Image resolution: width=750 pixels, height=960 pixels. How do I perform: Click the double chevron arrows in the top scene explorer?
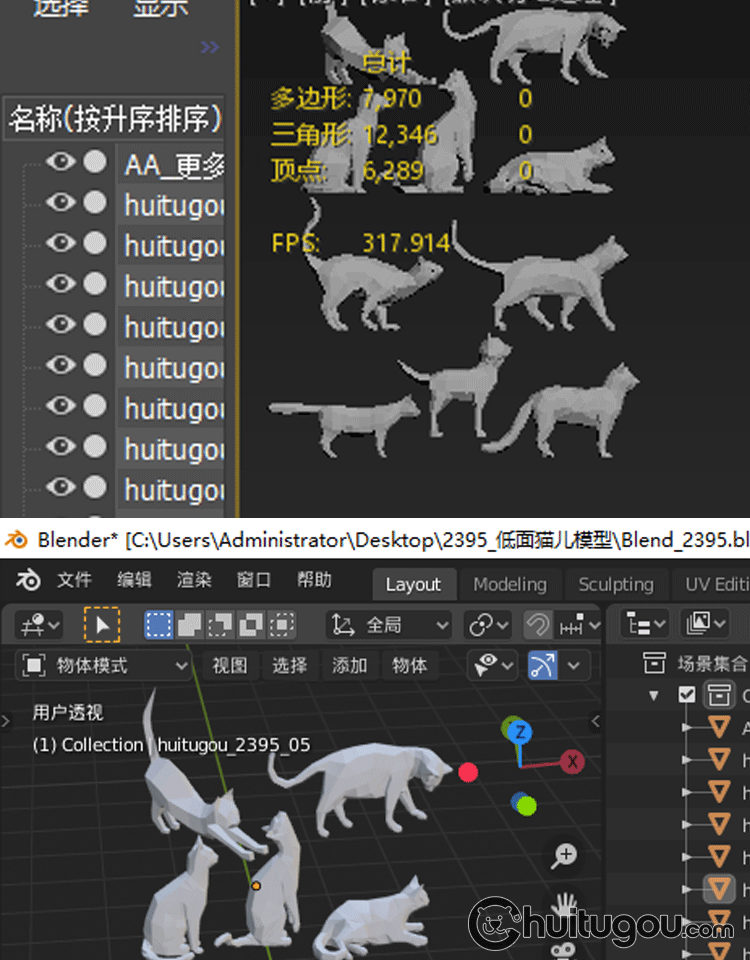tap(209, 47)
